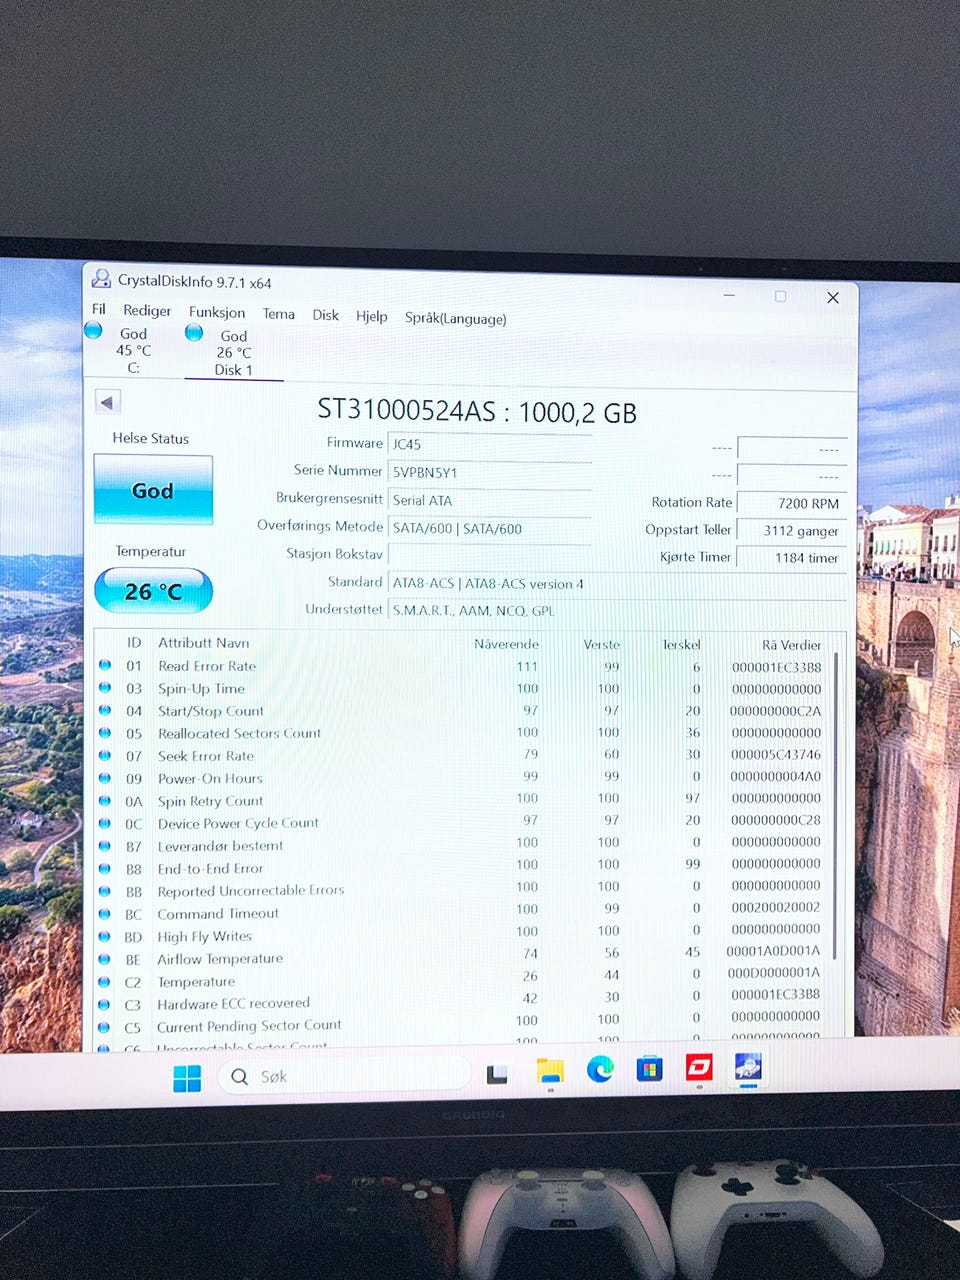
Task: Click the Rå Verdier column header
Action: click(792, 645)
